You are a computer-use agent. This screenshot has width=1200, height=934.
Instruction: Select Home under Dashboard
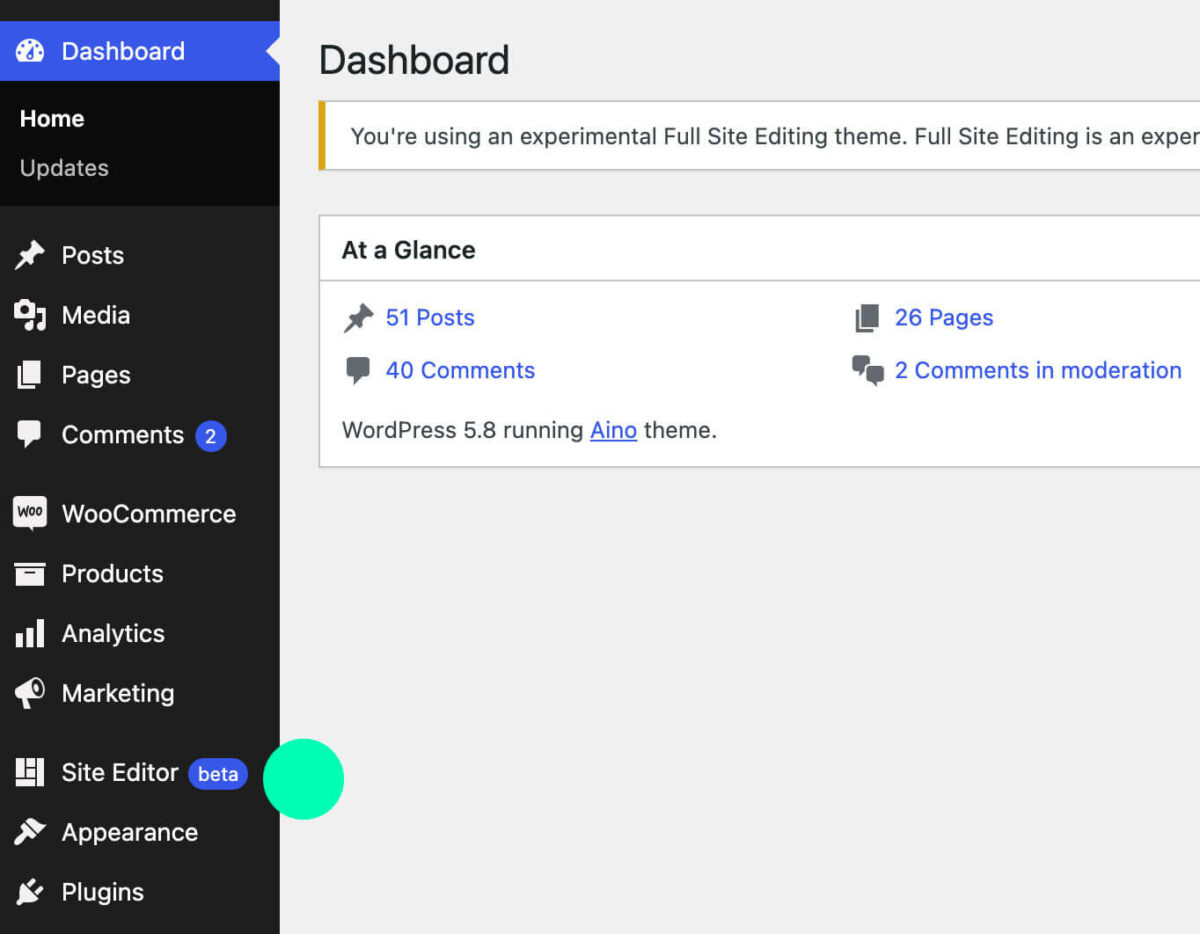51,118
